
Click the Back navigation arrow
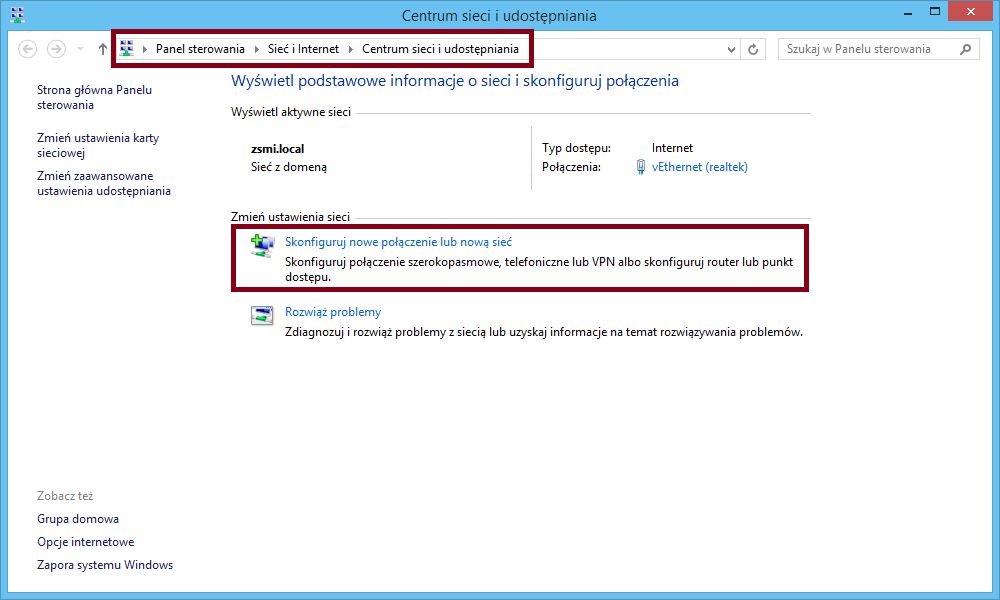click(27, 49)
